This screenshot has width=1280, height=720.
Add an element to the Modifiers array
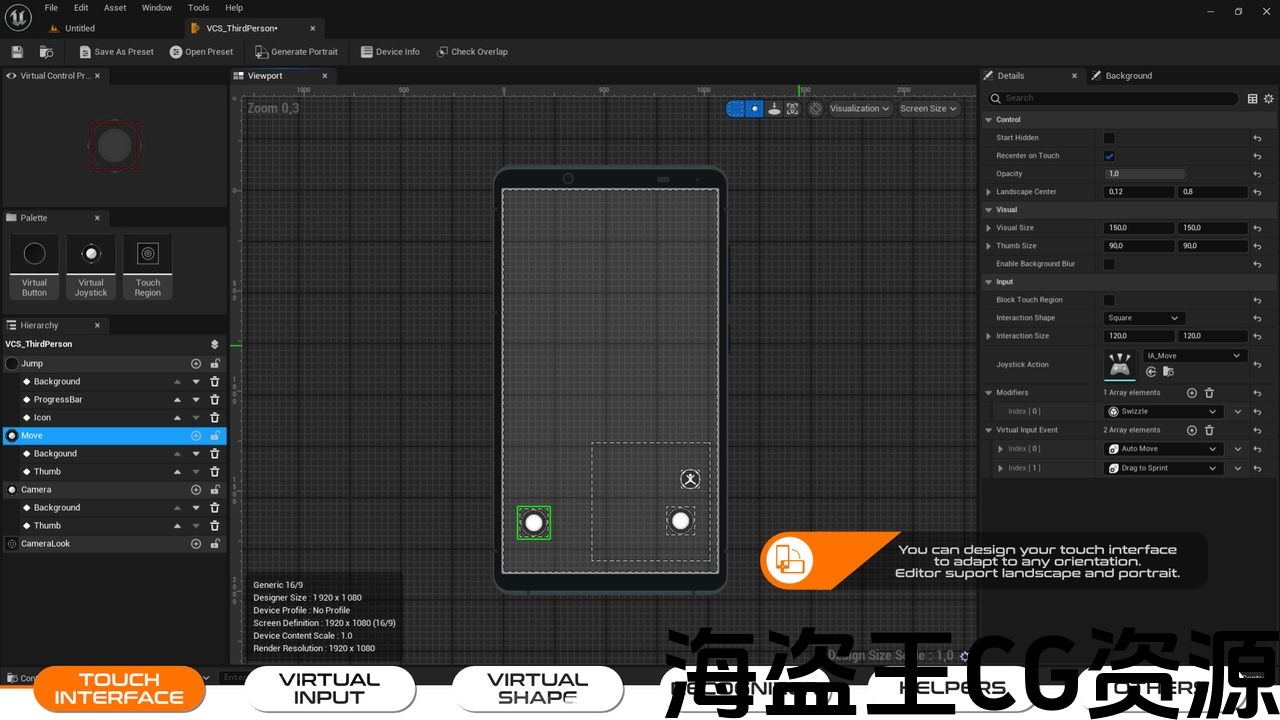coord(1191,393)
